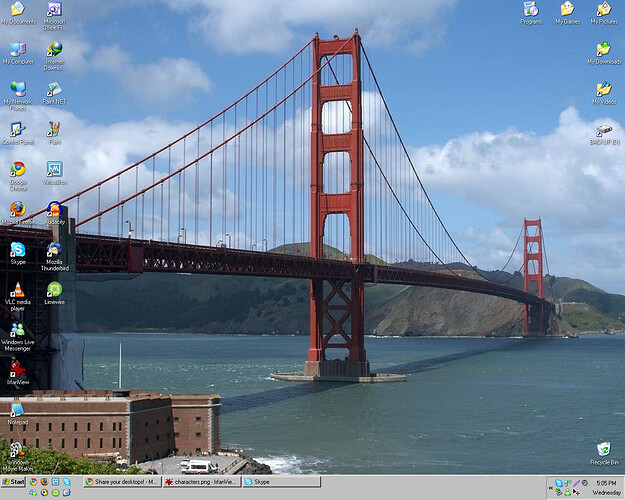
Task: Click the Control Panel desktop icon
Action: pyautogui.click(x=18, y=129)
